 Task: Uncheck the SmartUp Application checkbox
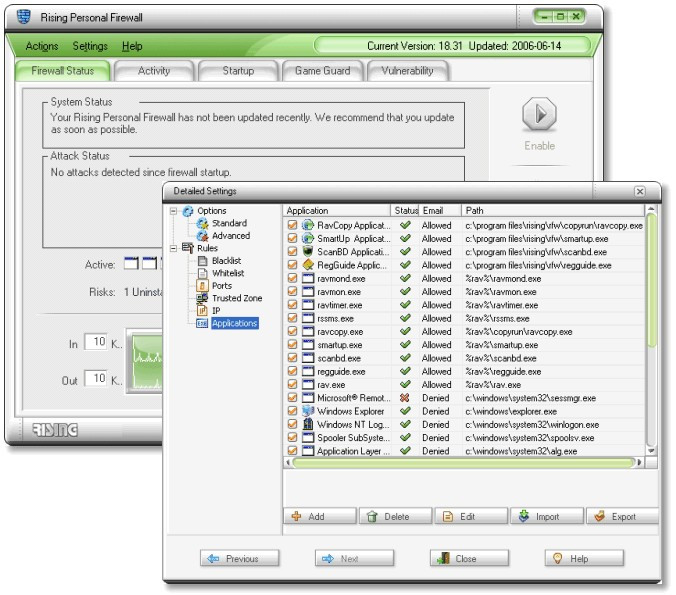coord(292,238)
